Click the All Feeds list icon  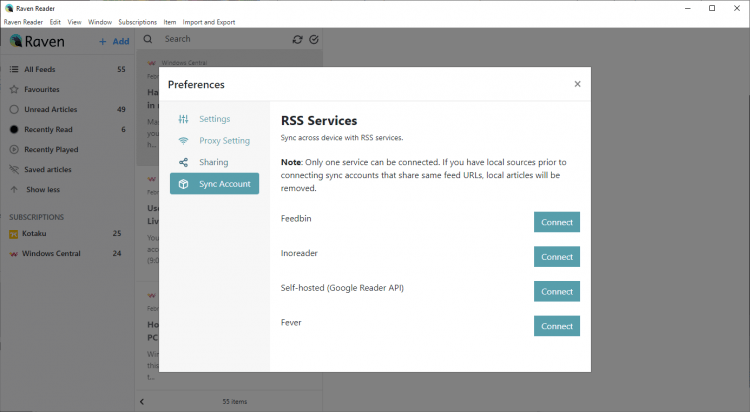(x=14, y=69)
